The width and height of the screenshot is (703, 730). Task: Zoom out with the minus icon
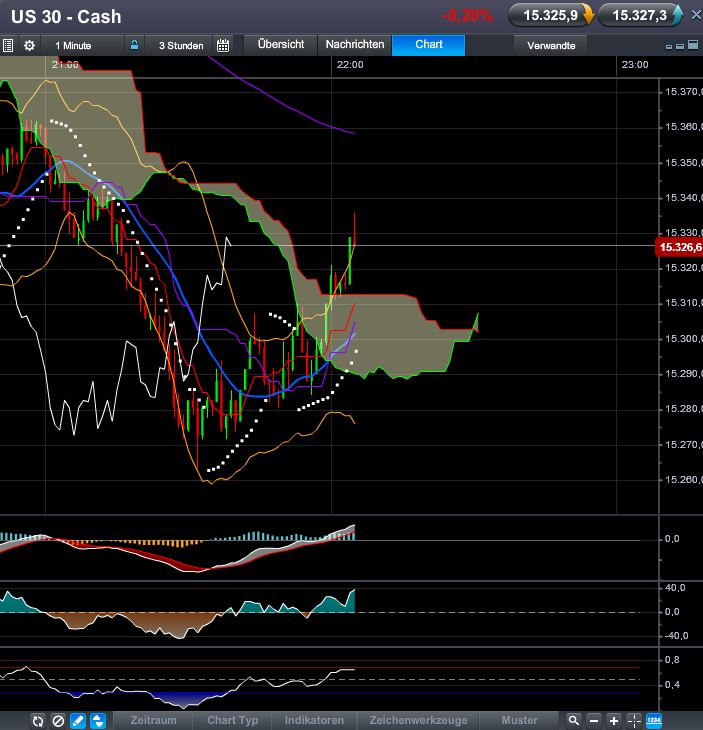[x=594, y=721]
